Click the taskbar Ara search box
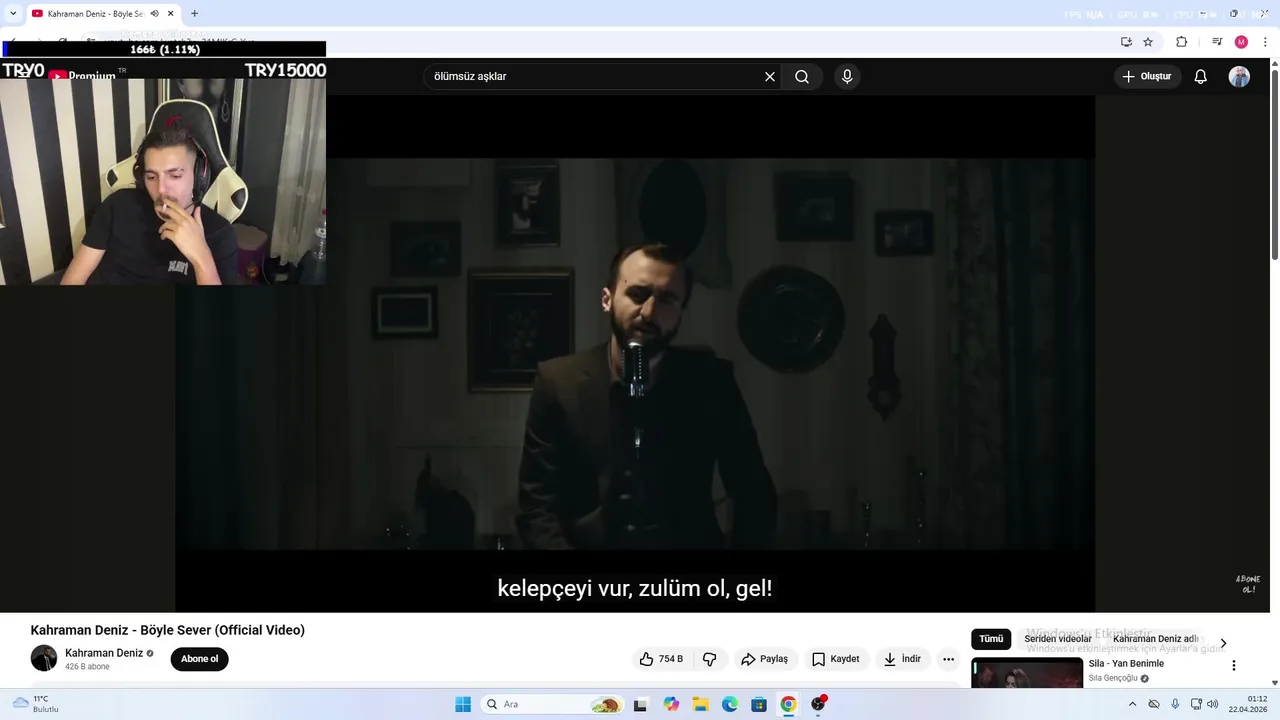The image size is (1280, 720). point(552,704)
